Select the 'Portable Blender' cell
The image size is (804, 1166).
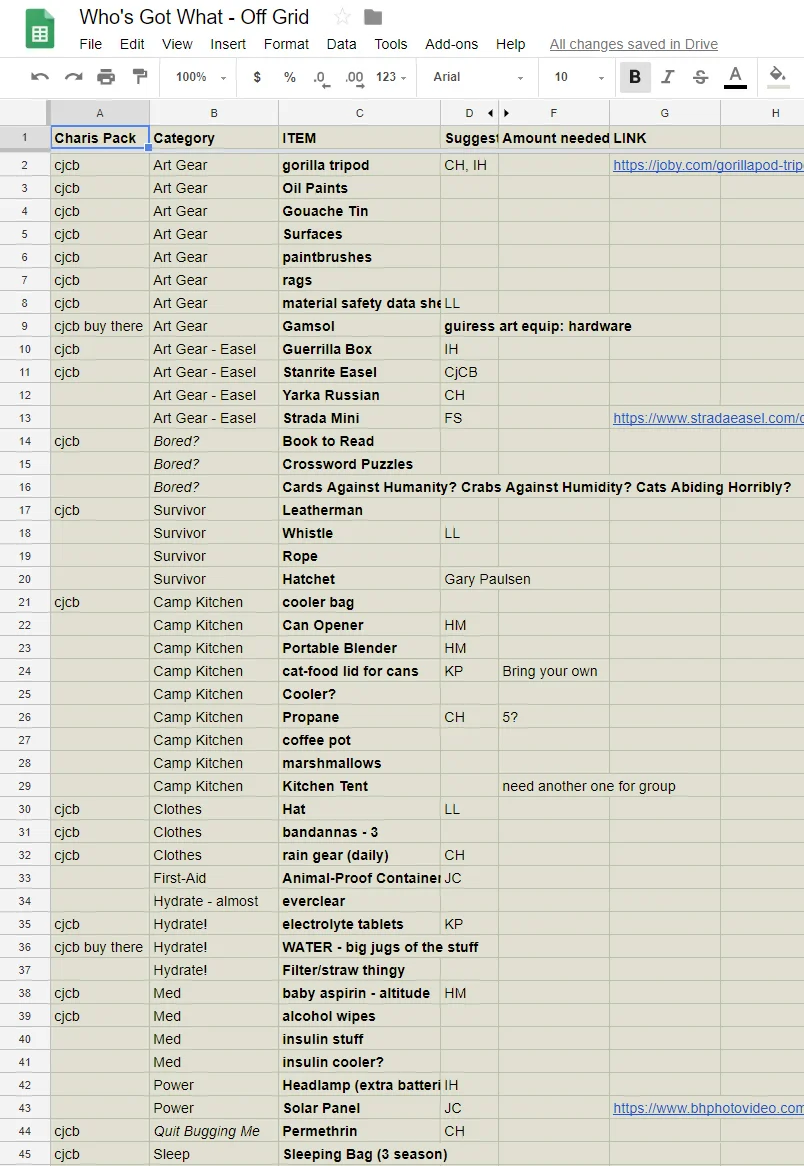359,648
